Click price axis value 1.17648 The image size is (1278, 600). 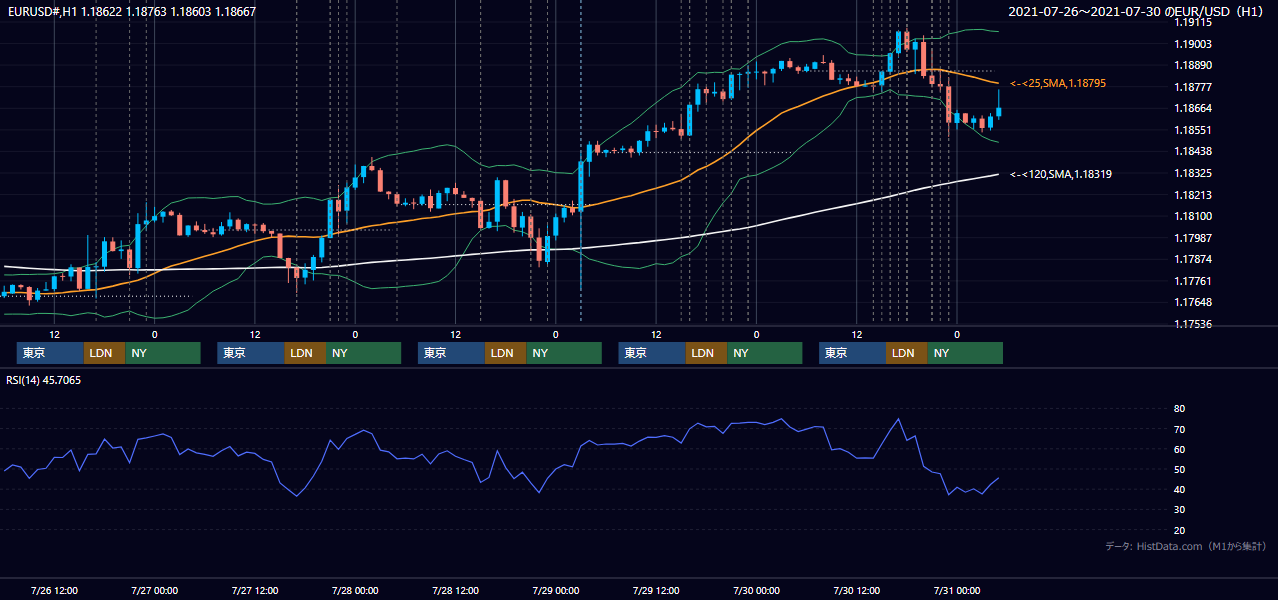click(1193, 302)
